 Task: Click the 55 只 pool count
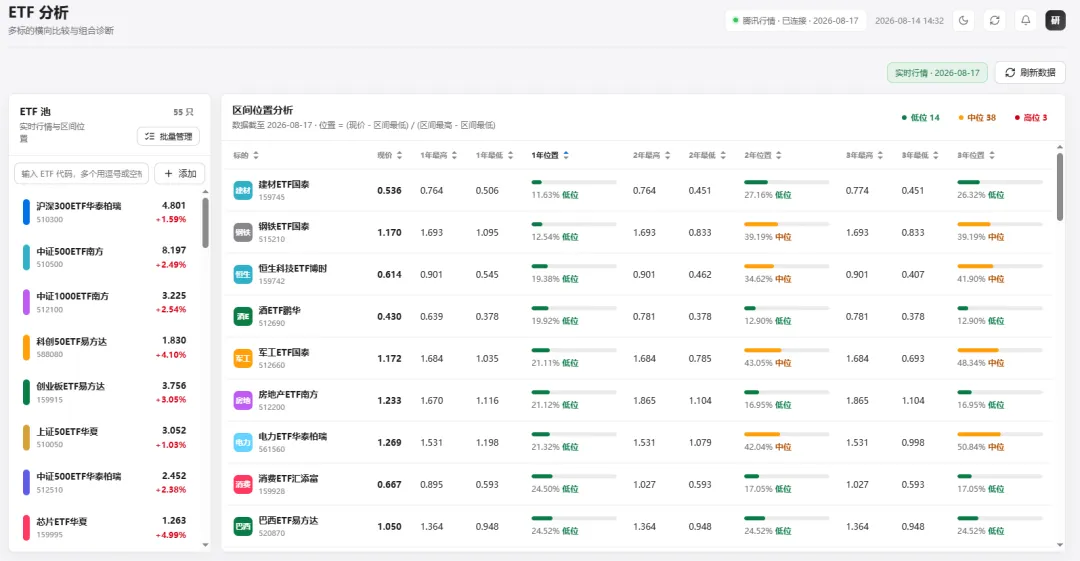[x=183, y=112]
